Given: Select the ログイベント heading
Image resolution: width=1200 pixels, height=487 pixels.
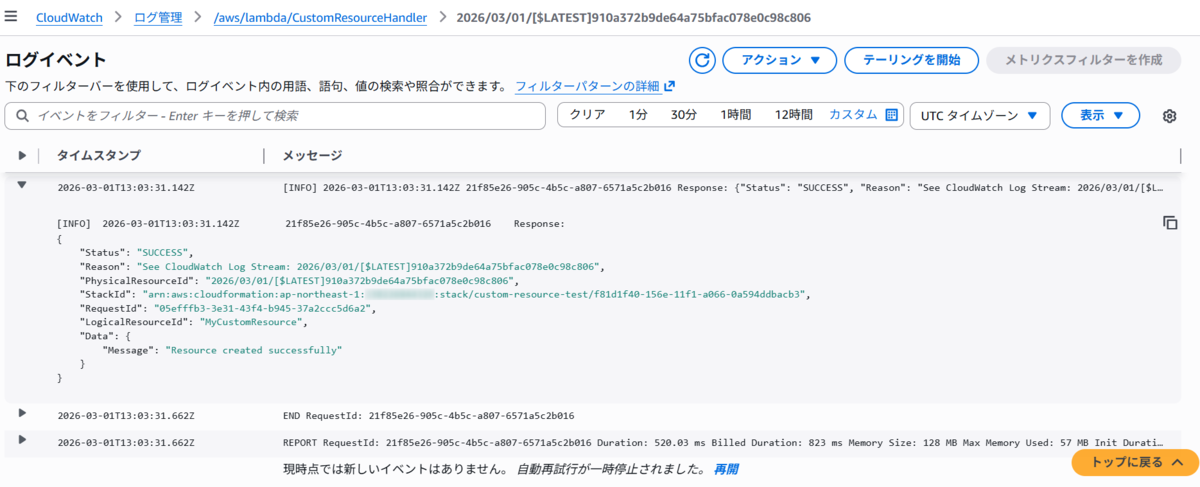Looking at the screenshot, I should pos(56,60).
